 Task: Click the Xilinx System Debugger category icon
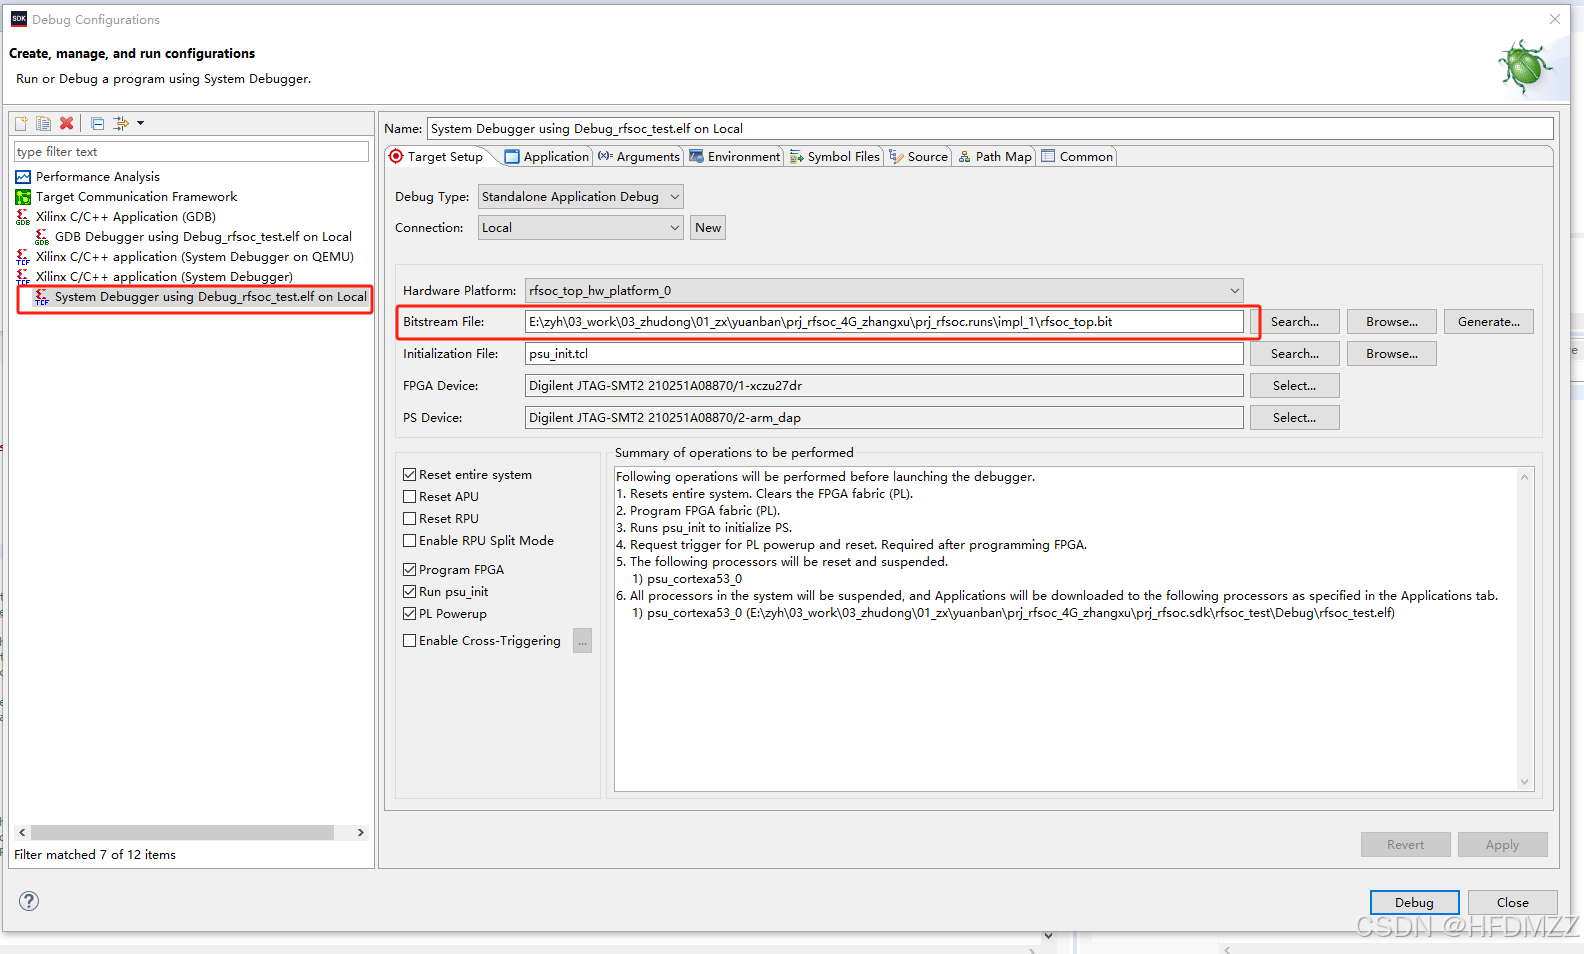click(23, 277)
